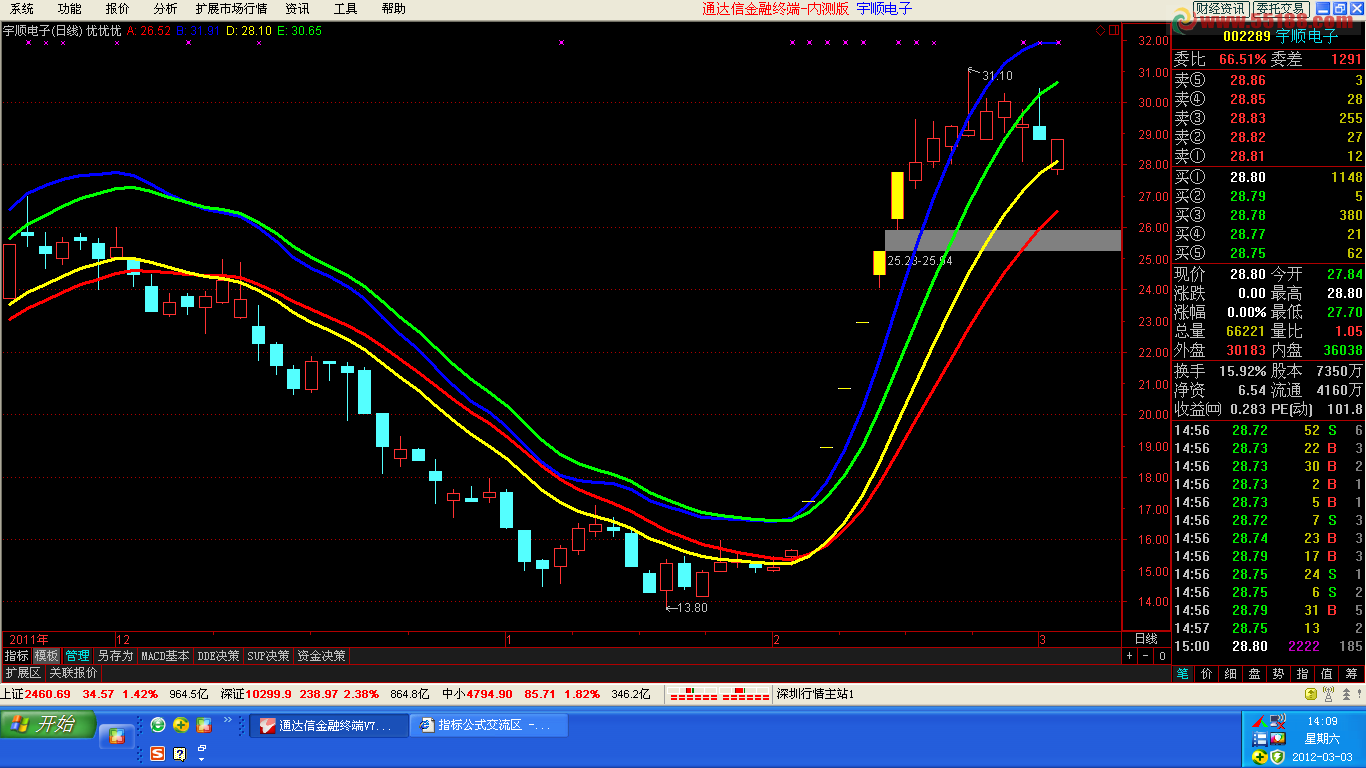Click the square panel icon beside the diamond
The image size is (1366, 768).
1112,31
